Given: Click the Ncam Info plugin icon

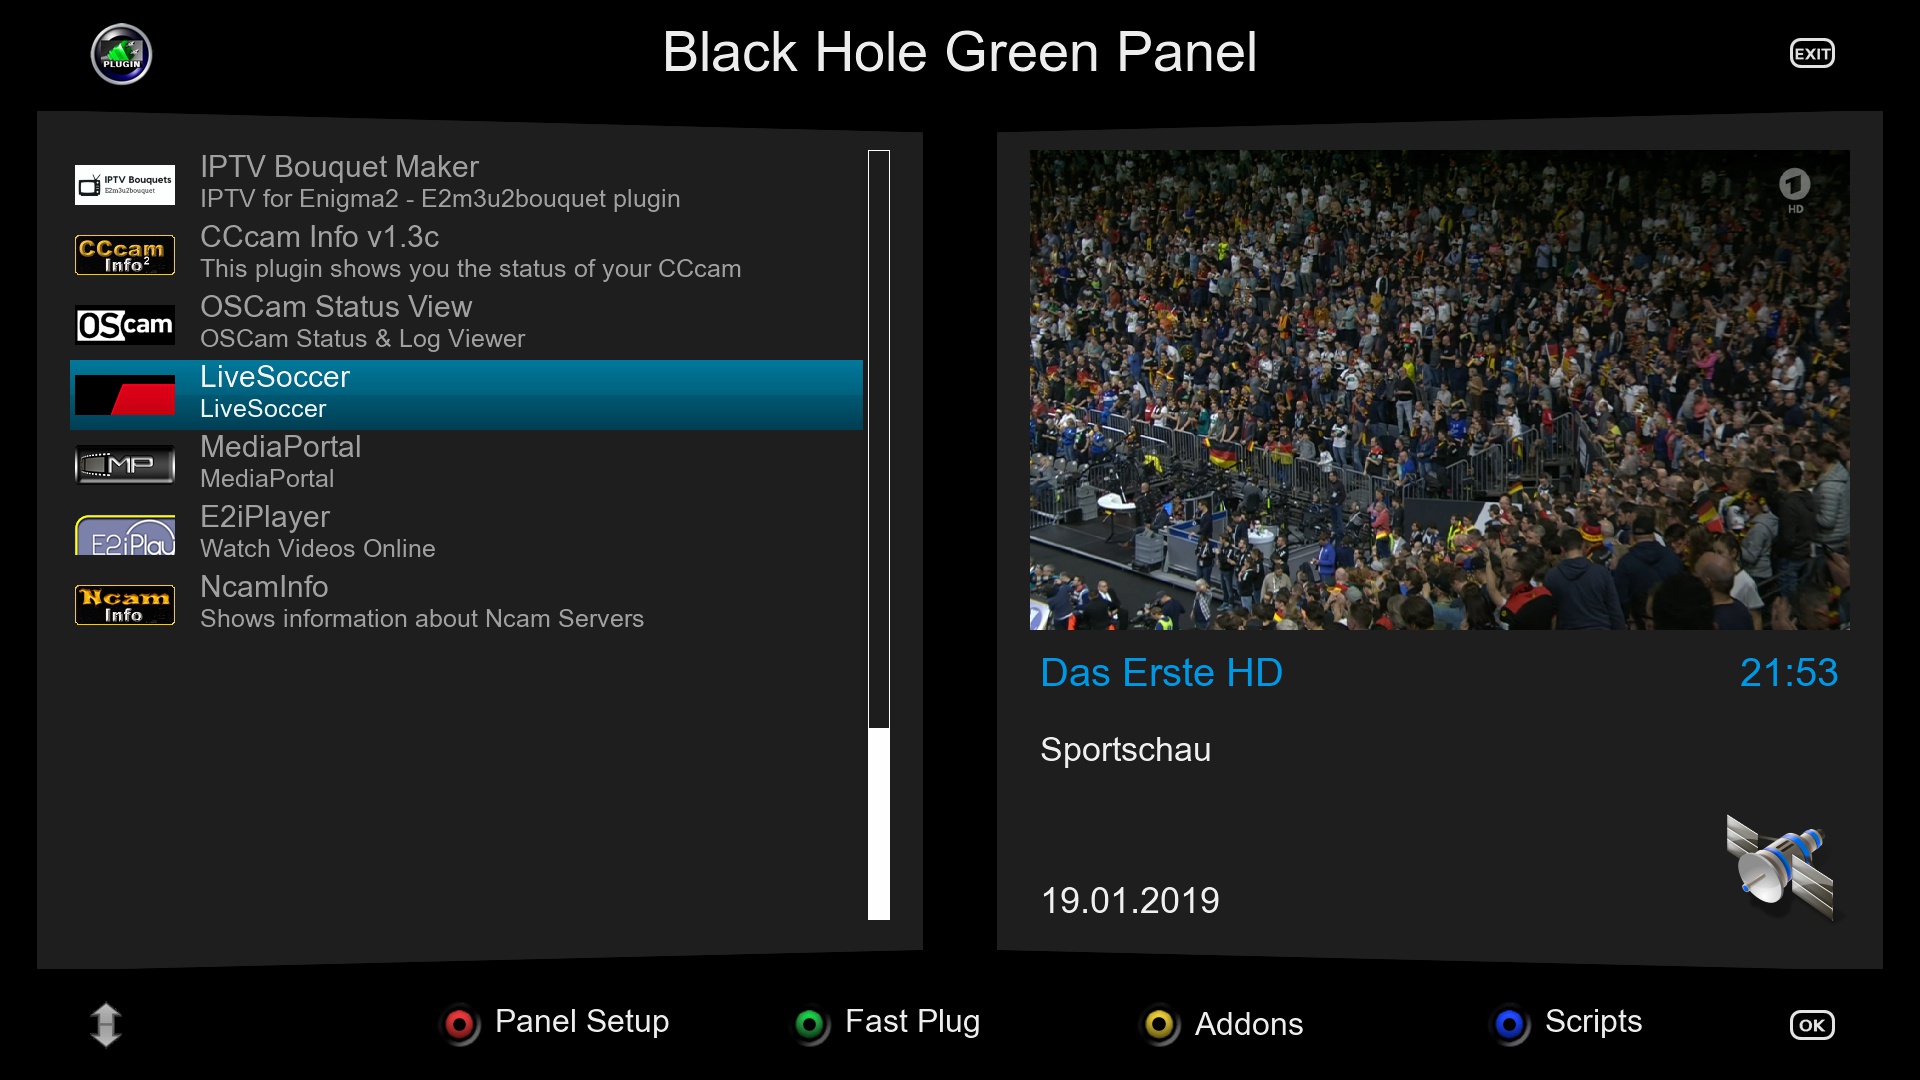Looking at the screenshot, I should (x=125, y=605).
